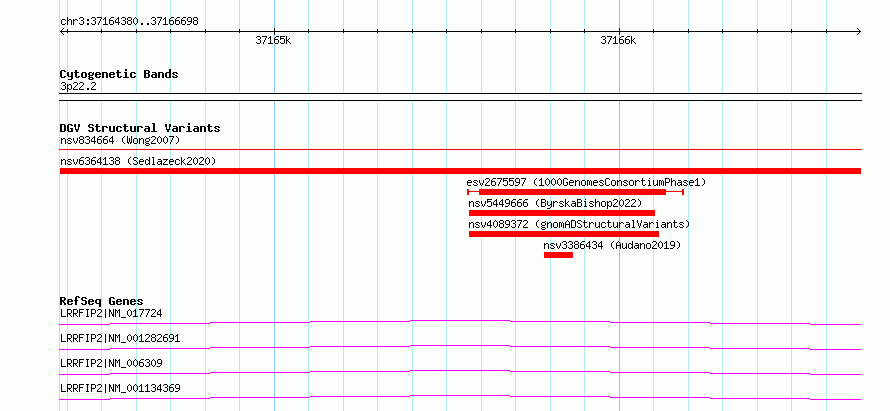Open transcript LRRFIP2|NM_017724 label
The image size is (890, 411).
[x=111, y=313]
